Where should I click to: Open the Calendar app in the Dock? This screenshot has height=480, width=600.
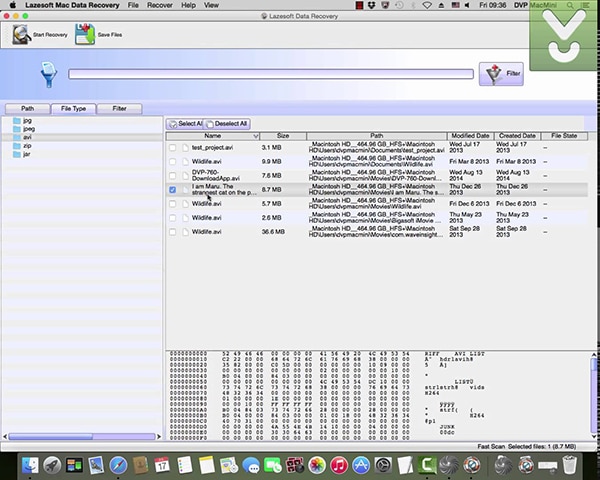[x=162, y=465]
